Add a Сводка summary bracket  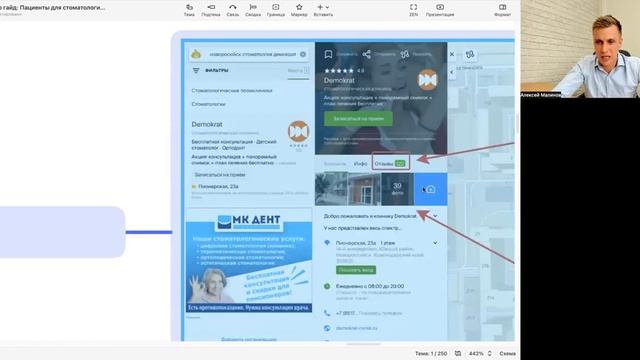[253, 10]
